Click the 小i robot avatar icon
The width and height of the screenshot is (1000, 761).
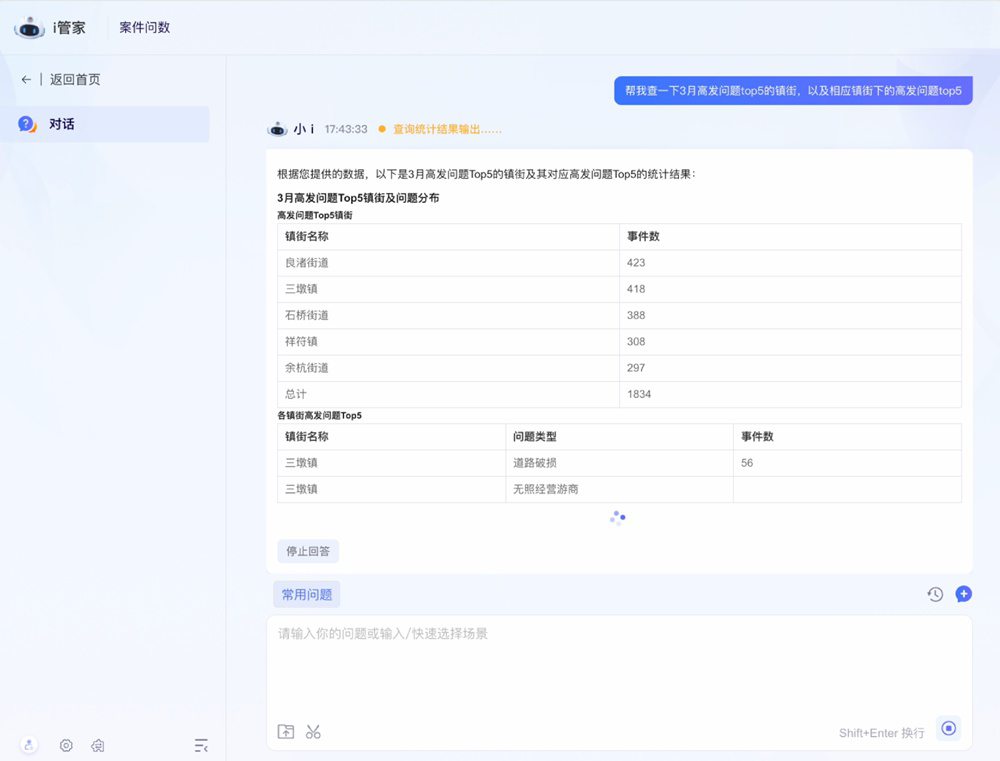277,129
